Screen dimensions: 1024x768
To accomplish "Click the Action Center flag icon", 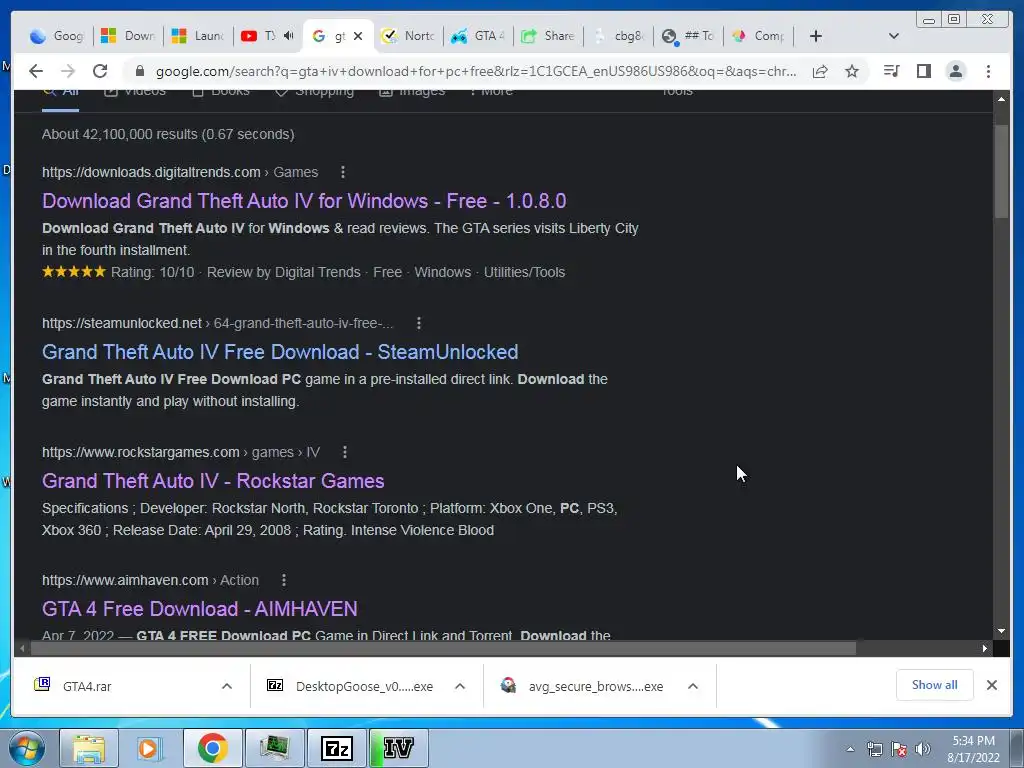I will click(899, 749).
